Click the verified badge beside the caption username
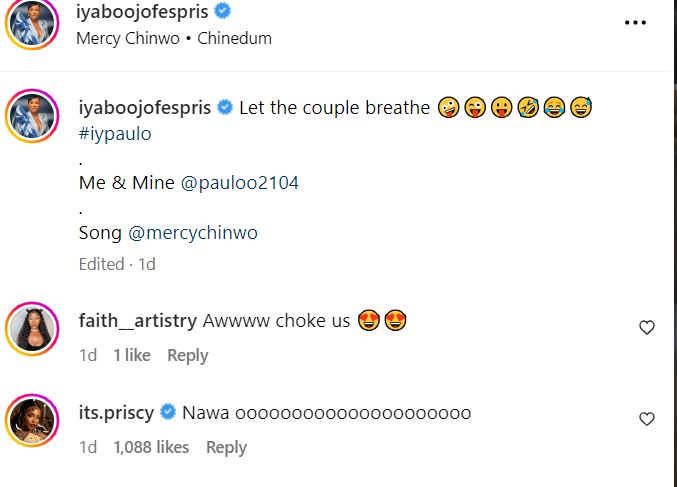Screen dimensions: 677x487 226,108
